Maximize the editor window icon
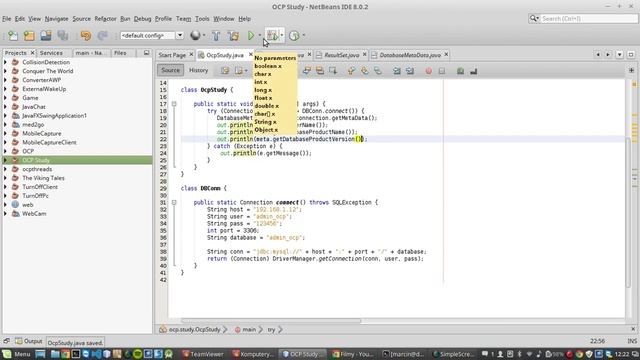This screenshot has height=360, width=640. pyautogui.click(x=631, y=54)
